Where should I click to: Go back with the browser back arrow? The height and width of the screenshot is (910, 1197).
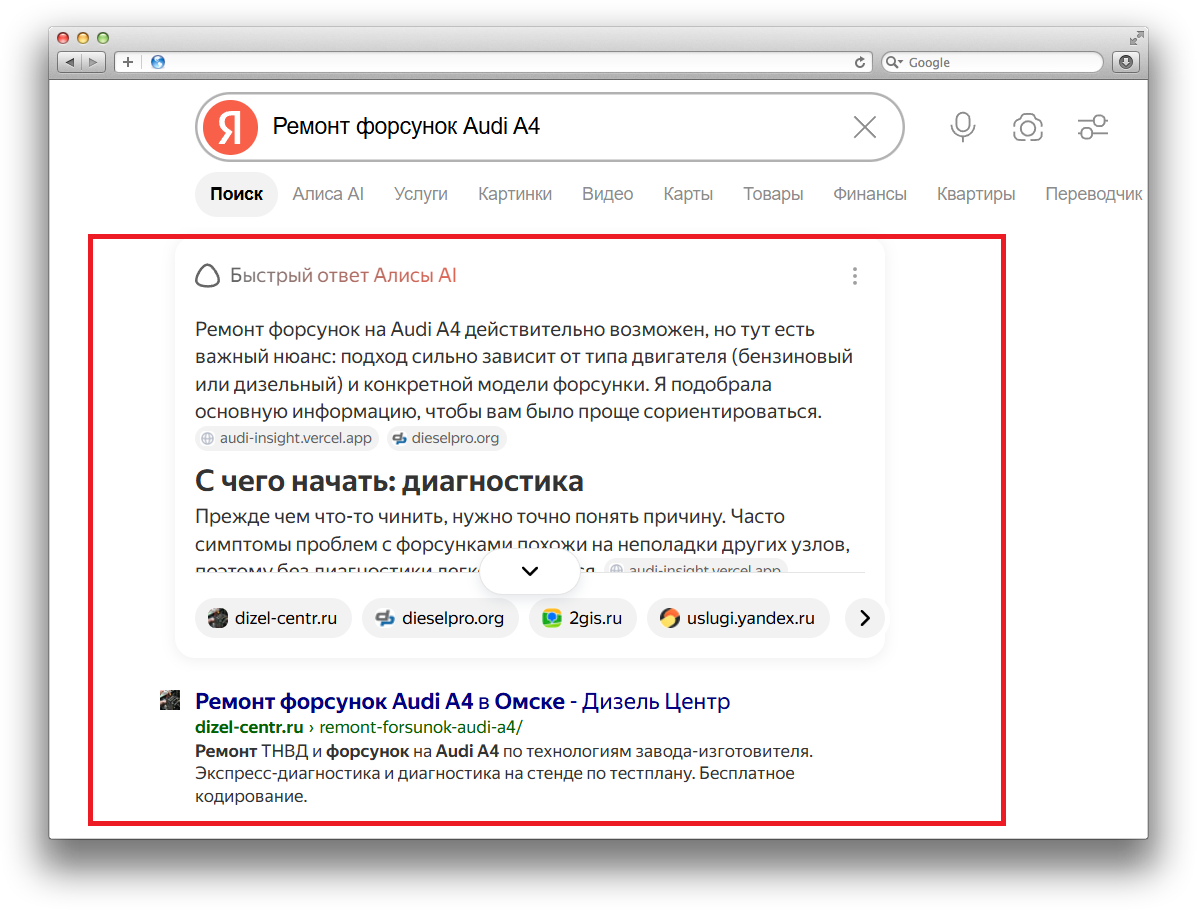70,62
